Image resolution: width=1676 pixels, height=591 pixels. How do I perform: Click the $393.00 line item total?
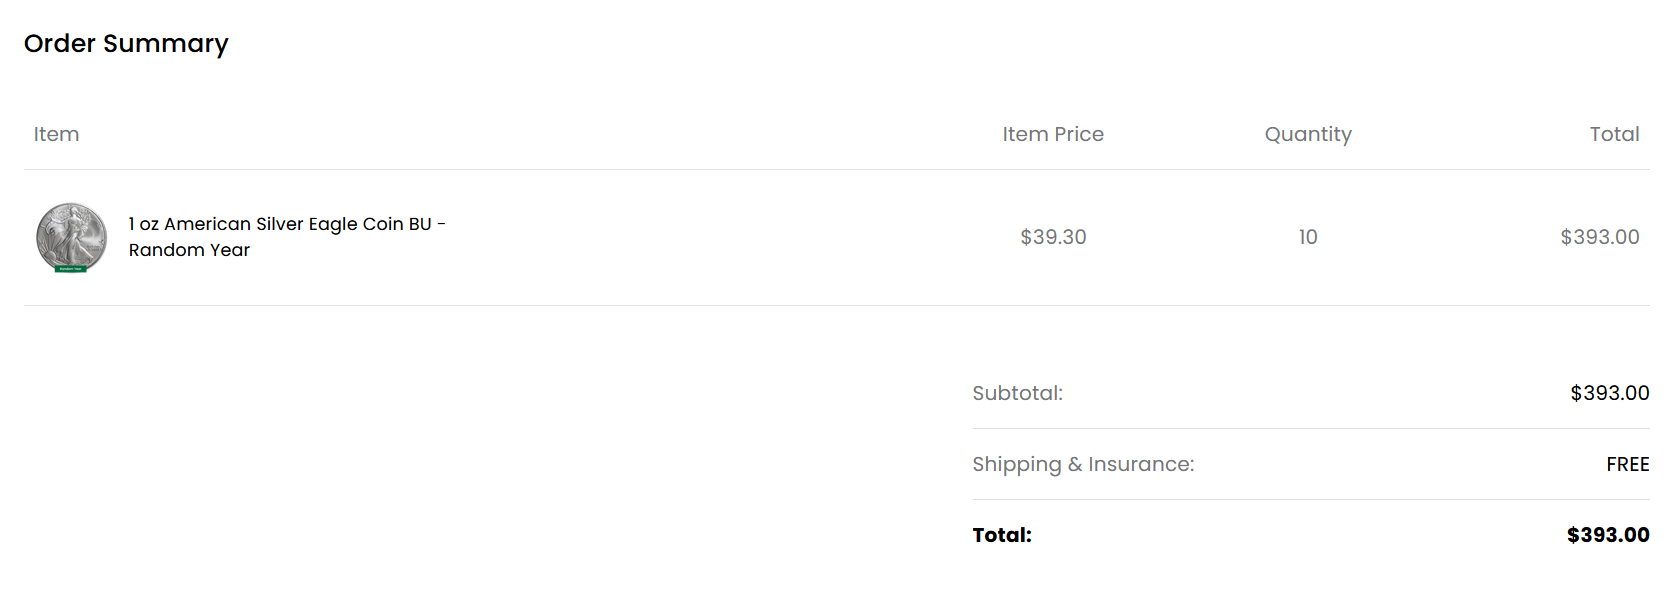point(1600,237)
